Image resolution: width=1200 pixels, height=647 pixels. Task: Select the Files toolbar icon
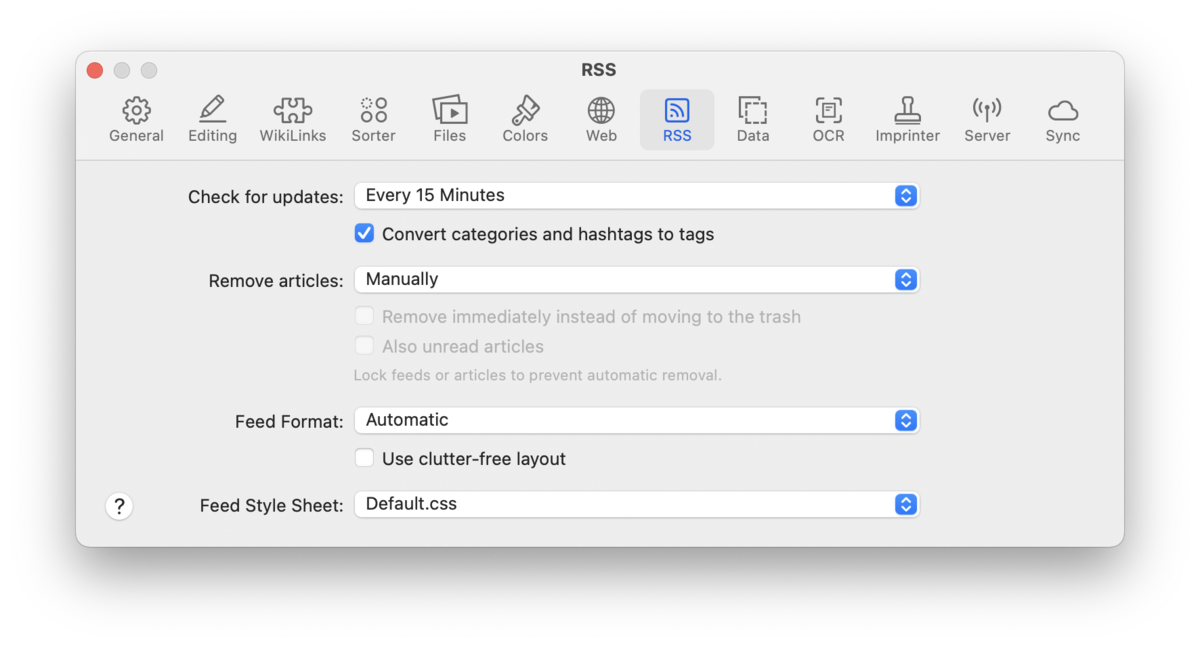coord(449,120)
